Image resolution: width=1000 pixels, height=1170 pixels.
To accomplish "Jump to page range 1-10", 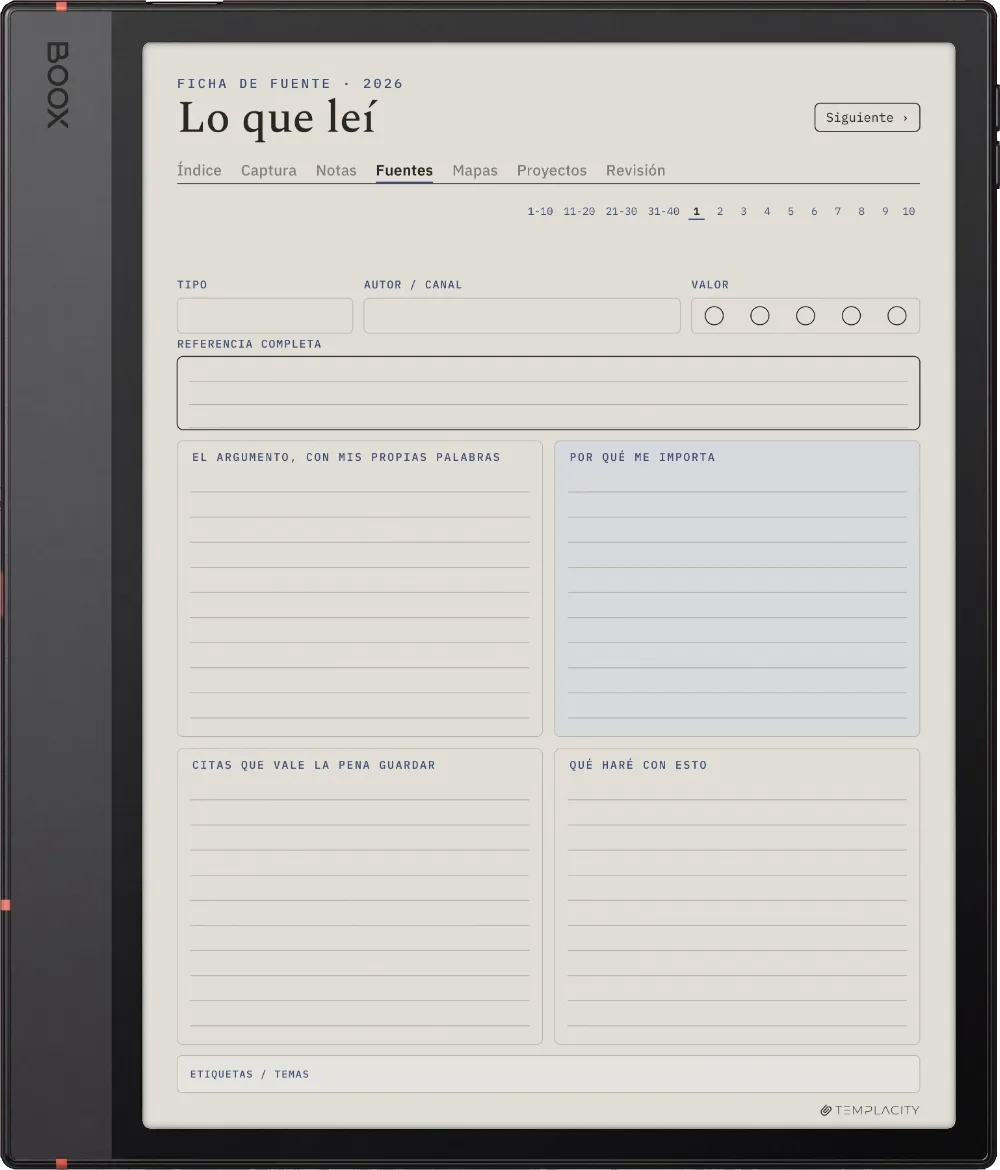I will coord(540,212).
